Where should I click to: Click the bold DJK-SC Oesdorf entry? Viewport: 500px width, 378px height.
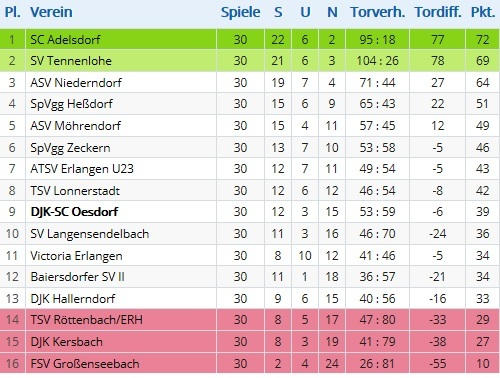click(74, 212)
